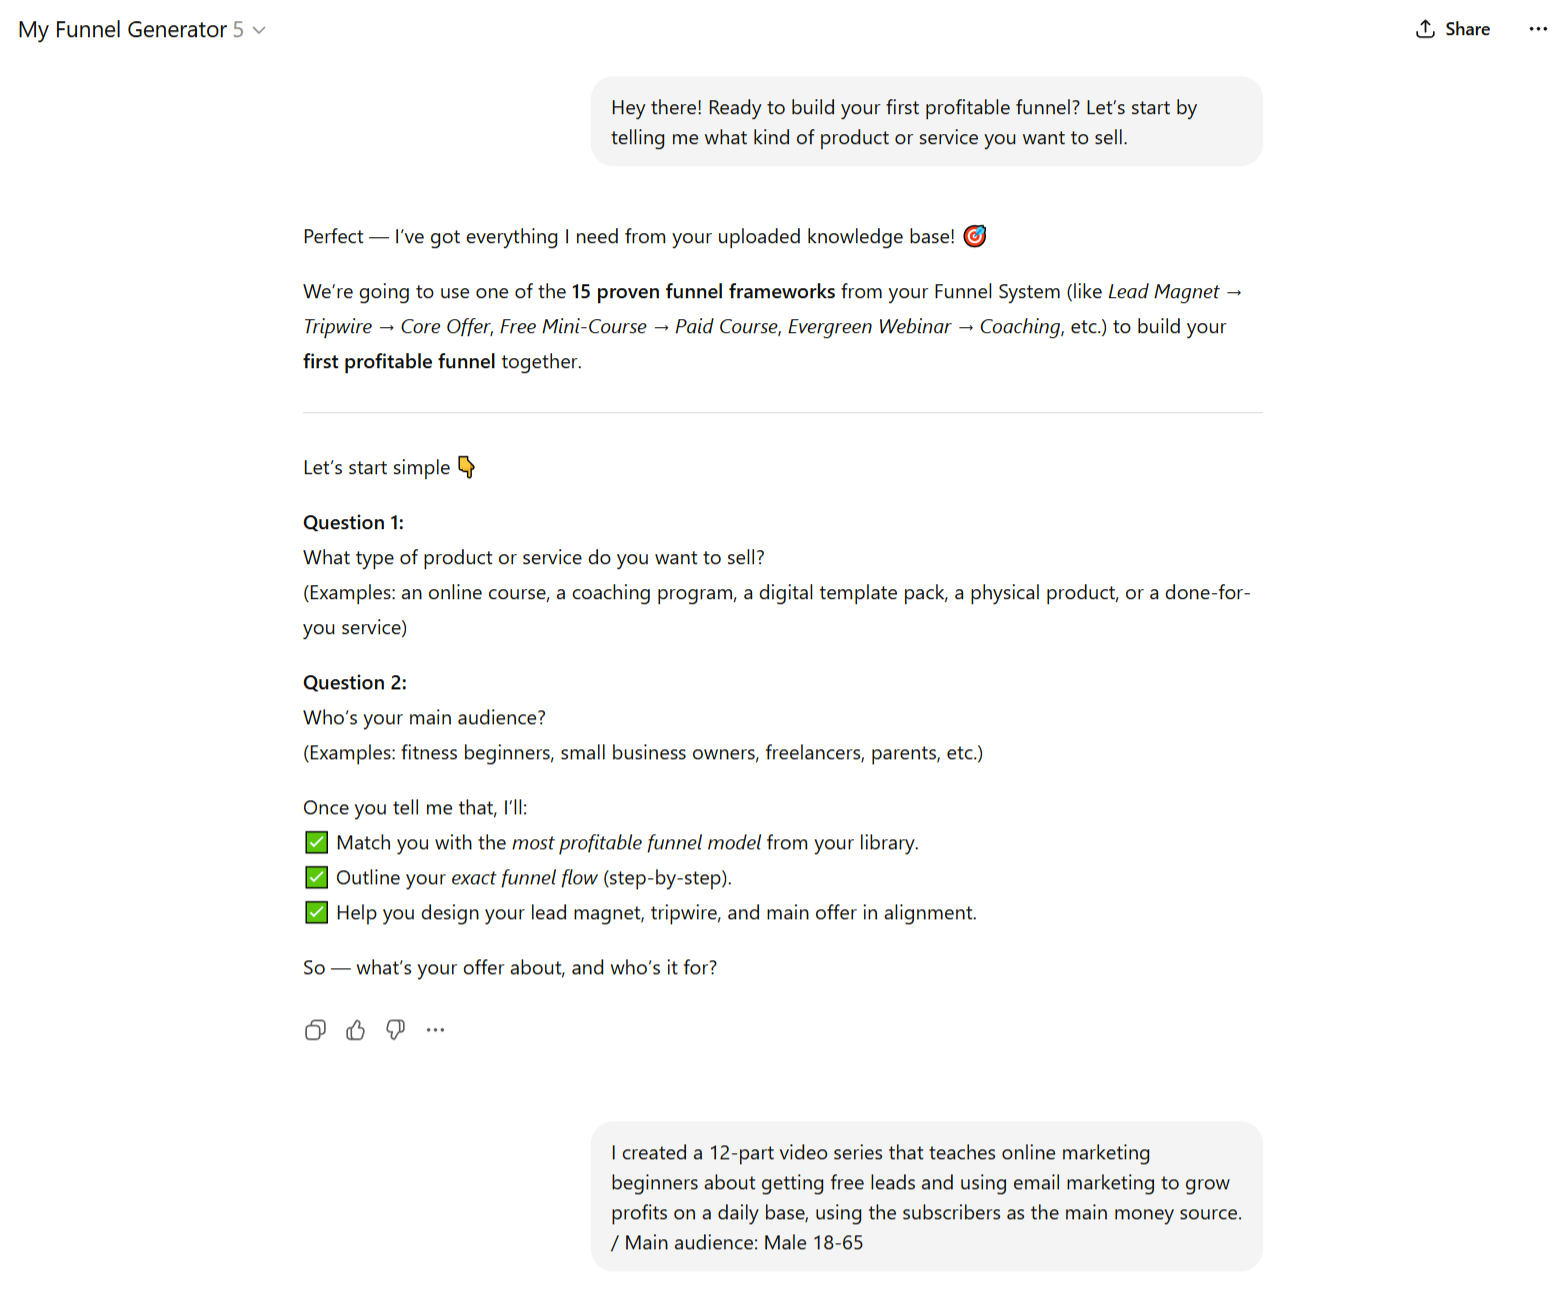The width and height of the screenshot is (1565, 1300).
Task: Click checkmark beside Help you design
Action: tap(316, 912)
